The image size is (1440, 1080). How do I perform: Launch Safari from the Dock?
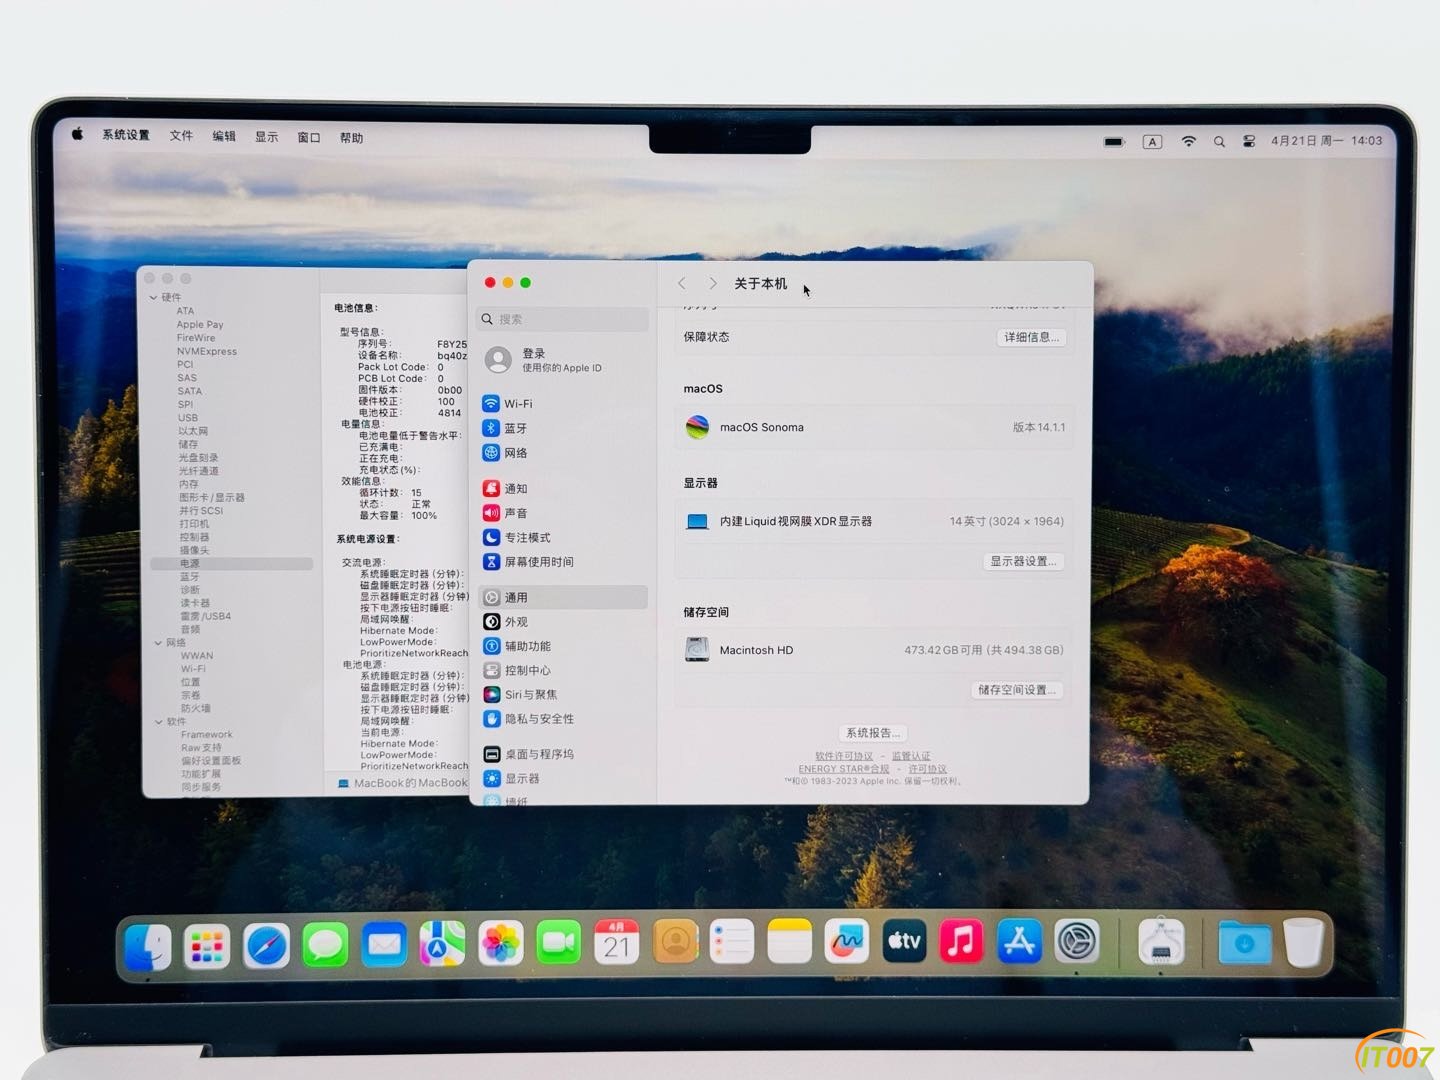266,944
